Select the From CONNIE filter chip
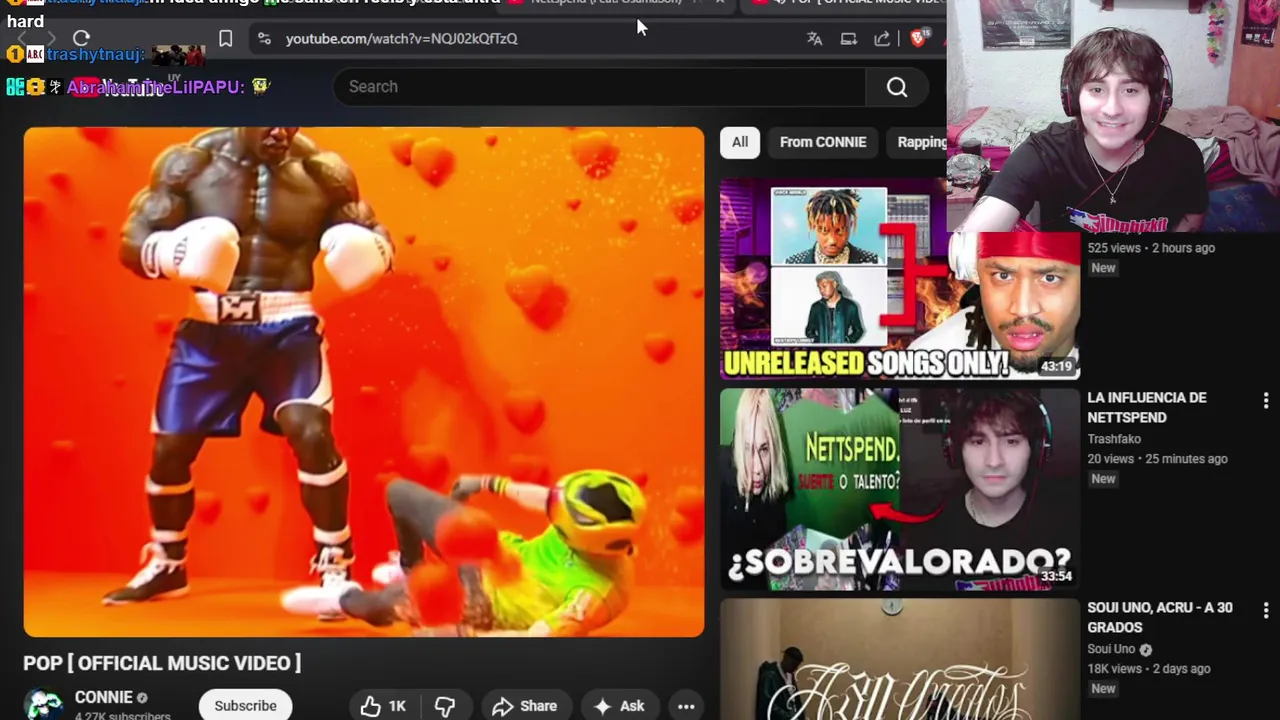The width and height of the screenshot is (1280, 720). (x=823, y=142)
